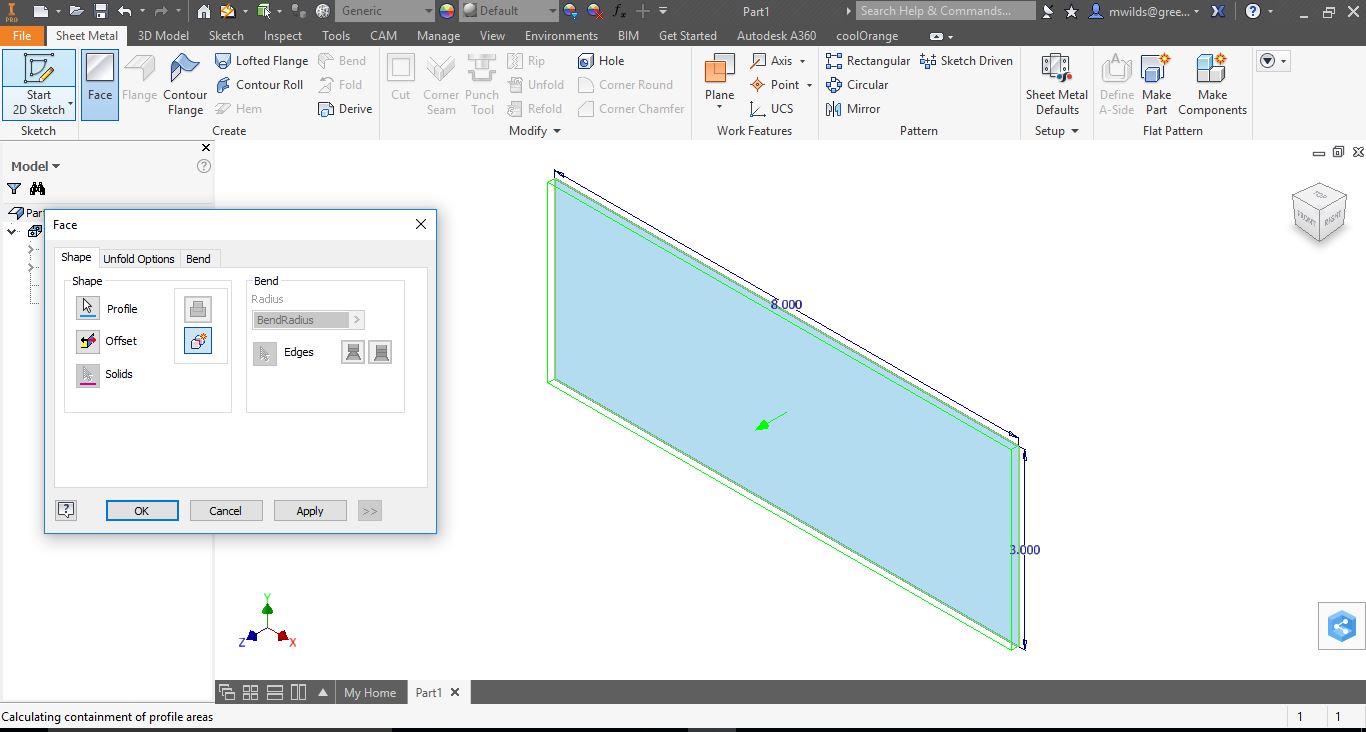
Task: Start a Rectangular pattern
Action: (x=868, y=60)
